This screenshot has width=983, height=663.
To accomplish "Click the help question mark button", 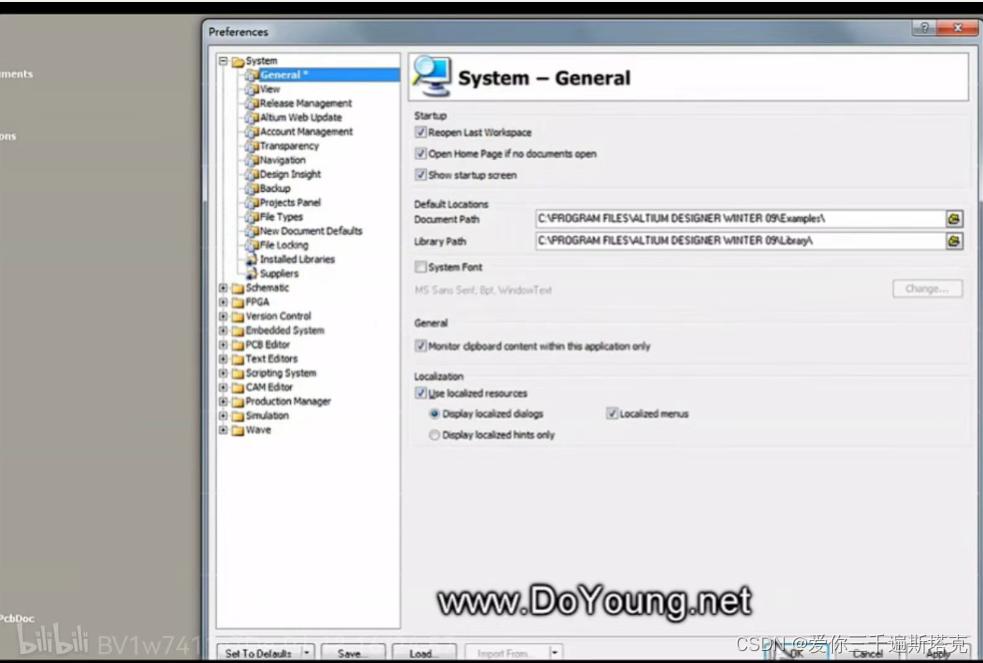I will (x=924, y=28).
